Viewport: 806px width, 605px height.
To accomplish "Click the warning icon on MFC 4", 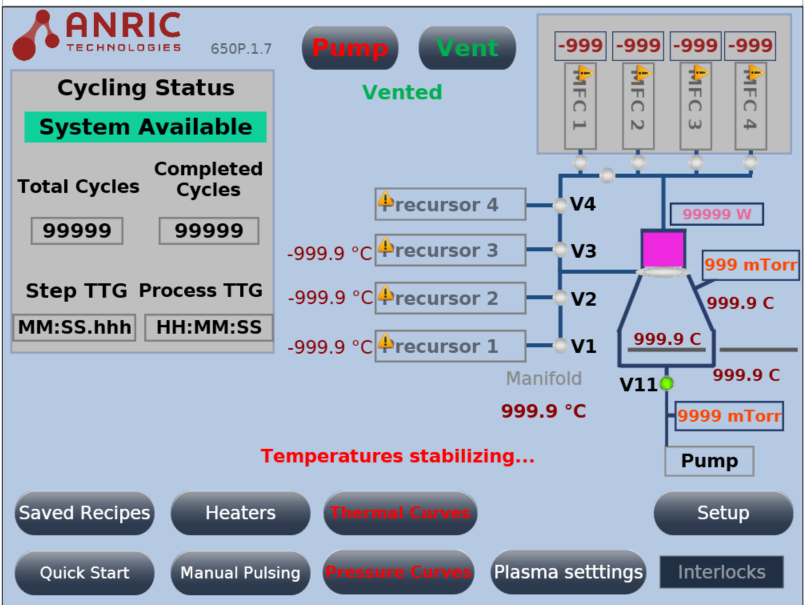I will click(x=755, y=72).
